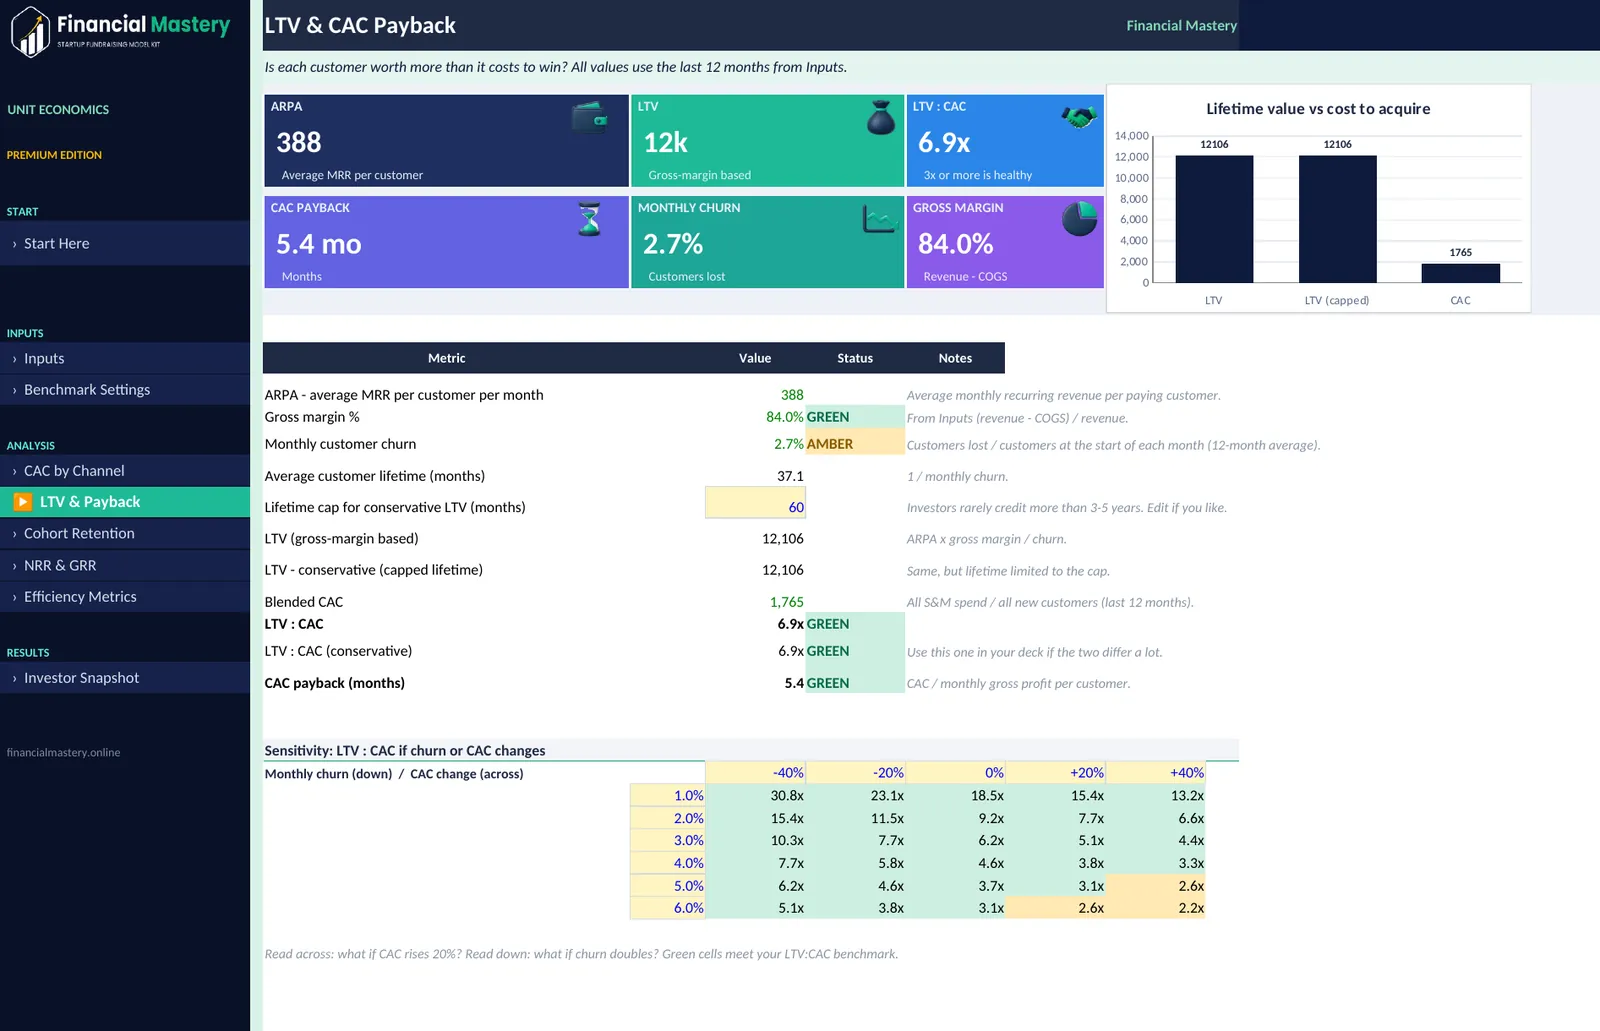Viewport: 1600px width, 1031px height.
Task: Click the money bag icon on LTV card
Action: [x=880, y=118]
